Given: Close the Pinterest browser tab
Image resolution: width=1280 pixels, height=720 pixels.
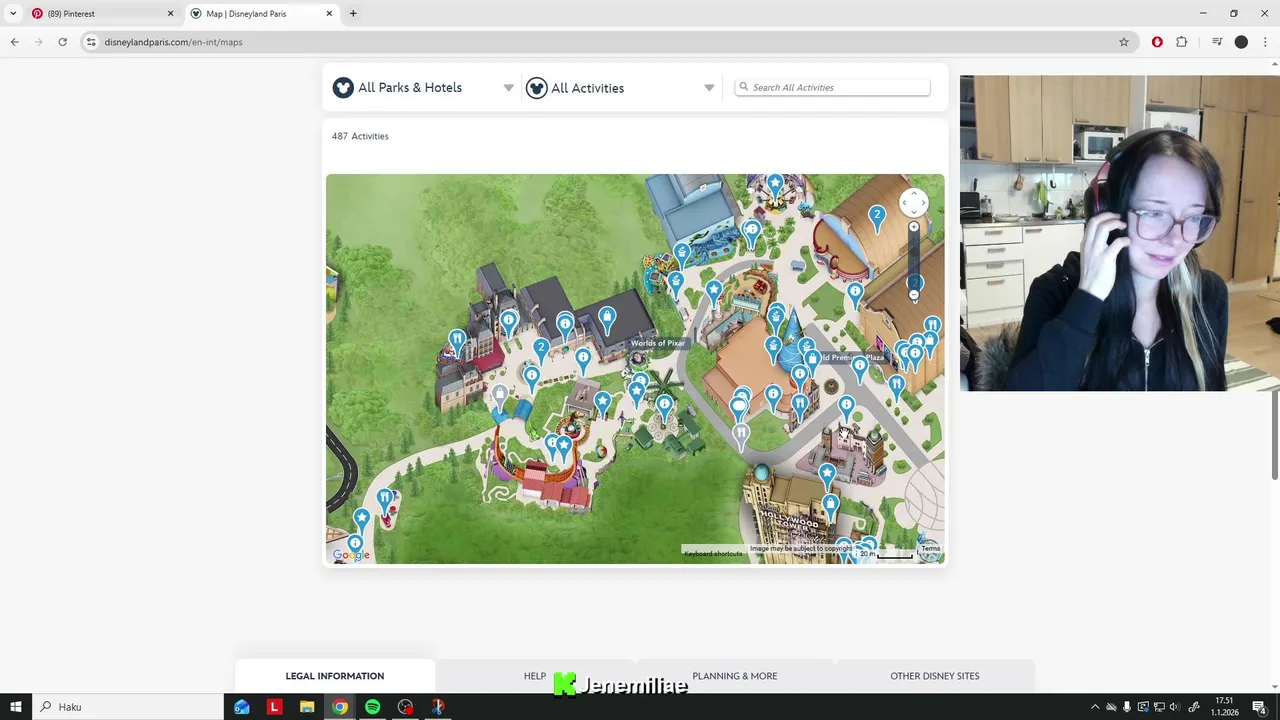Looking at the screenshot, I should point(170,14).
